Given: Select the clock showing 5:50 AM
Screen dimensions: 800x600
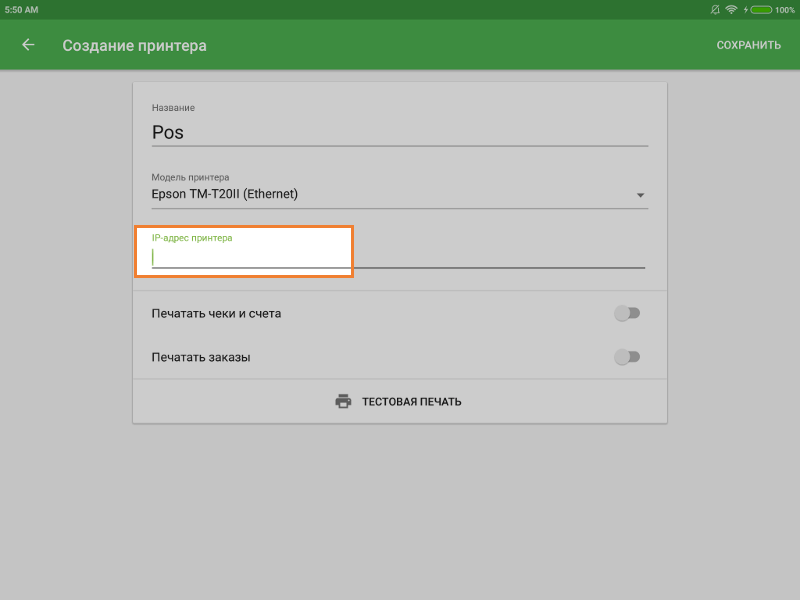Looking at the screenshot, I should [x=20, y=9].
